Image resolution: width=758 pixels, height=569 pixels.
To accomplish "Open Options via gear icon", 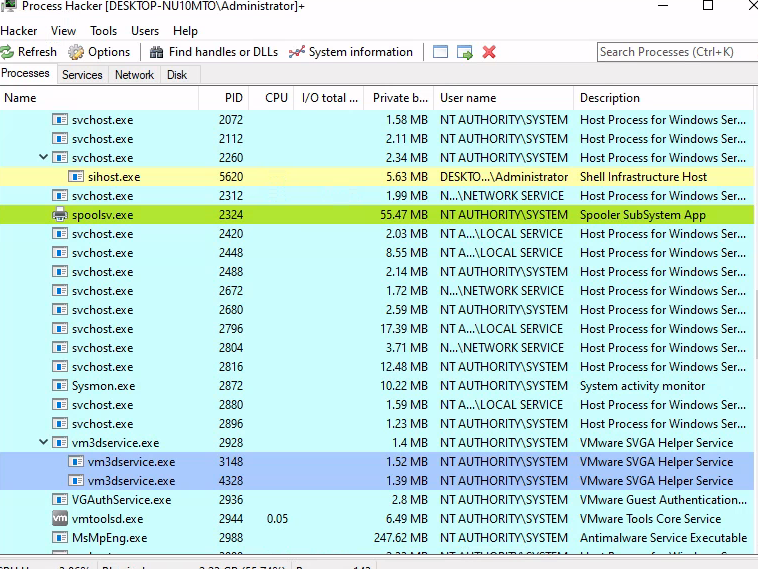I will coord(75,52).
